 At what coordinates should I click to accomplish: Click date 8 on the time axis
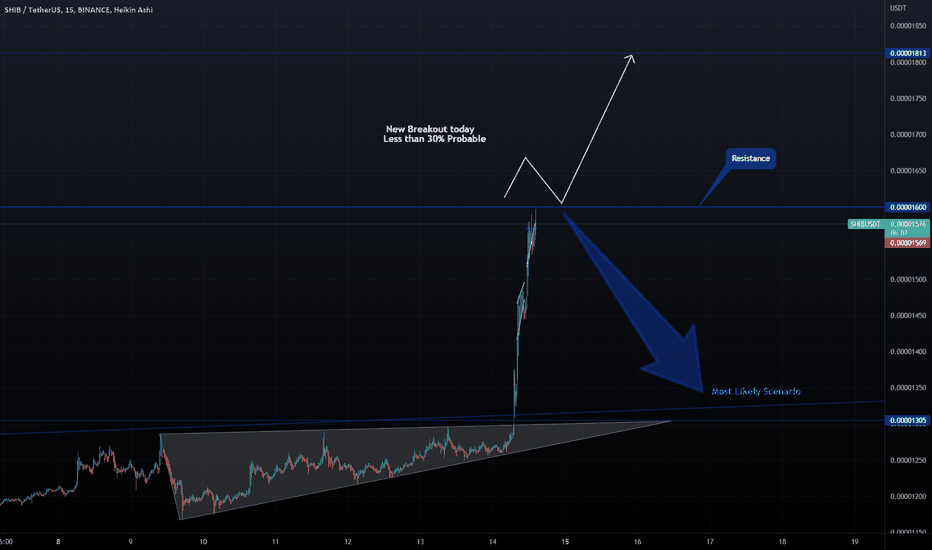tap(58, 542)
